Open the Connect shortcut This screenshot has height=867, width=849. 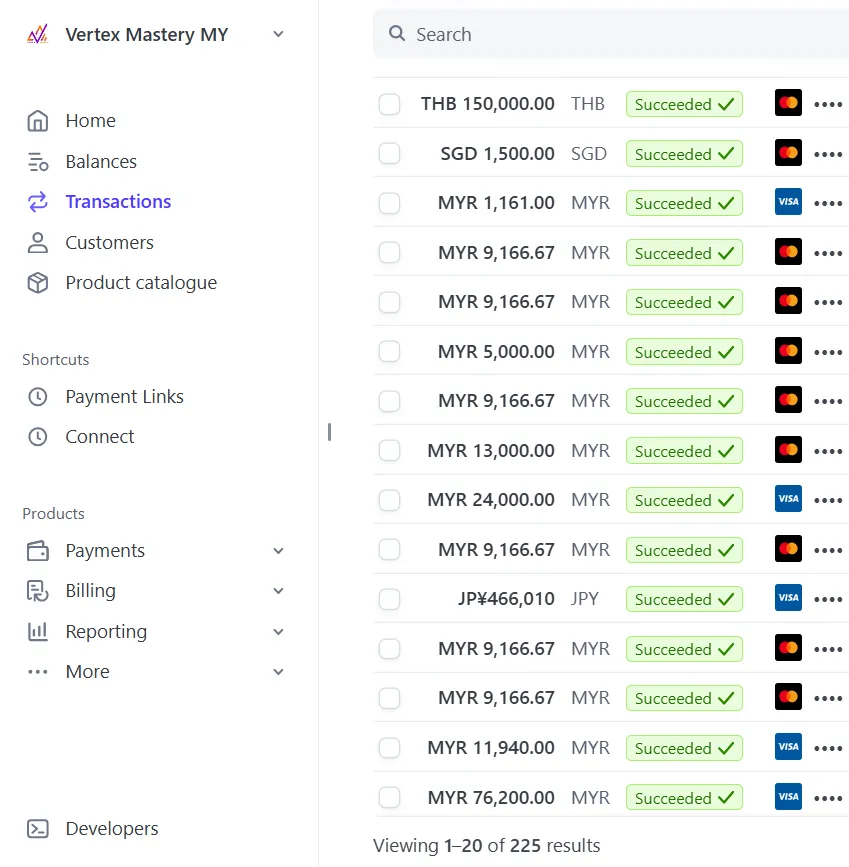(99, 437)
